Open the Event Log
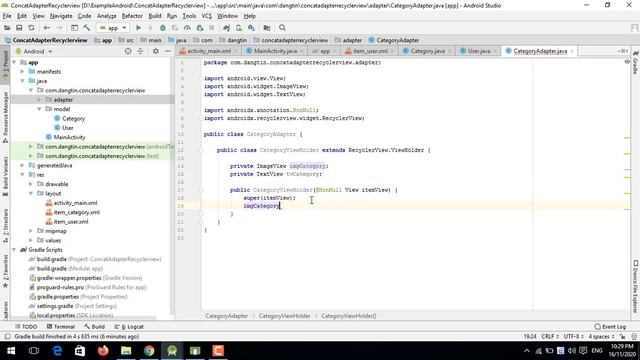Viewport: 640px width, 360px height. coord(610,327)
